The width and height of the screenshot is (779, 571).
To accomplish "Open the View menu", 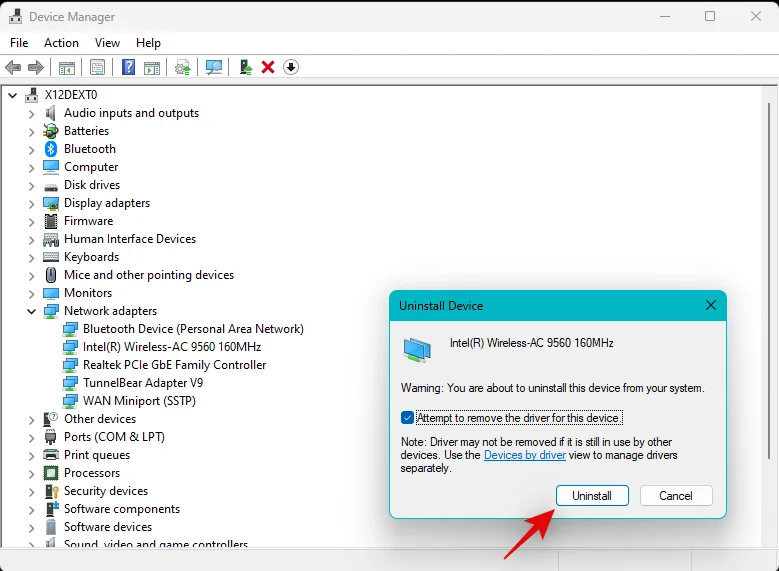I will [x=107, y=43].
